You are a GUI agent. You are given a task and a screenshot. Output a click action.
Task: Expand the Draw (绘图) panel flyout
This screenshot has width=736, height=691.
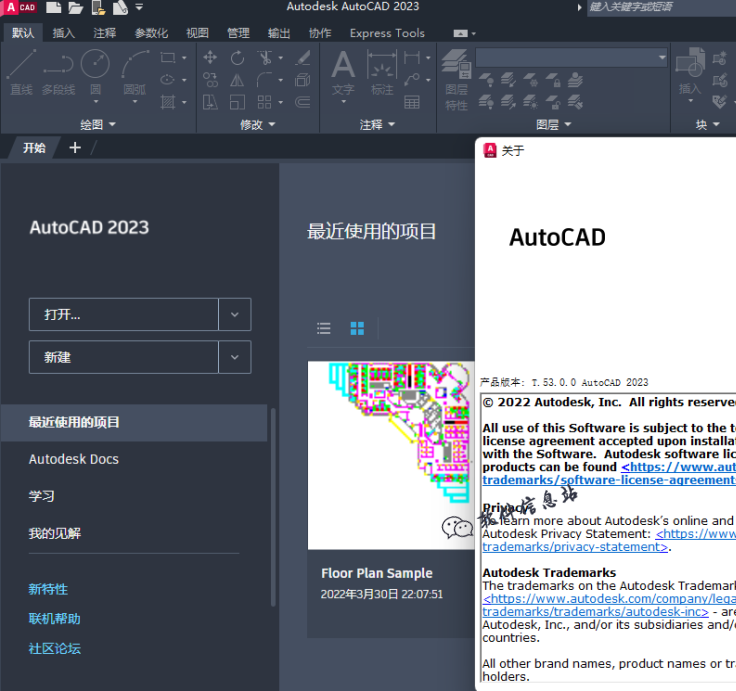[x=98, y=125]
